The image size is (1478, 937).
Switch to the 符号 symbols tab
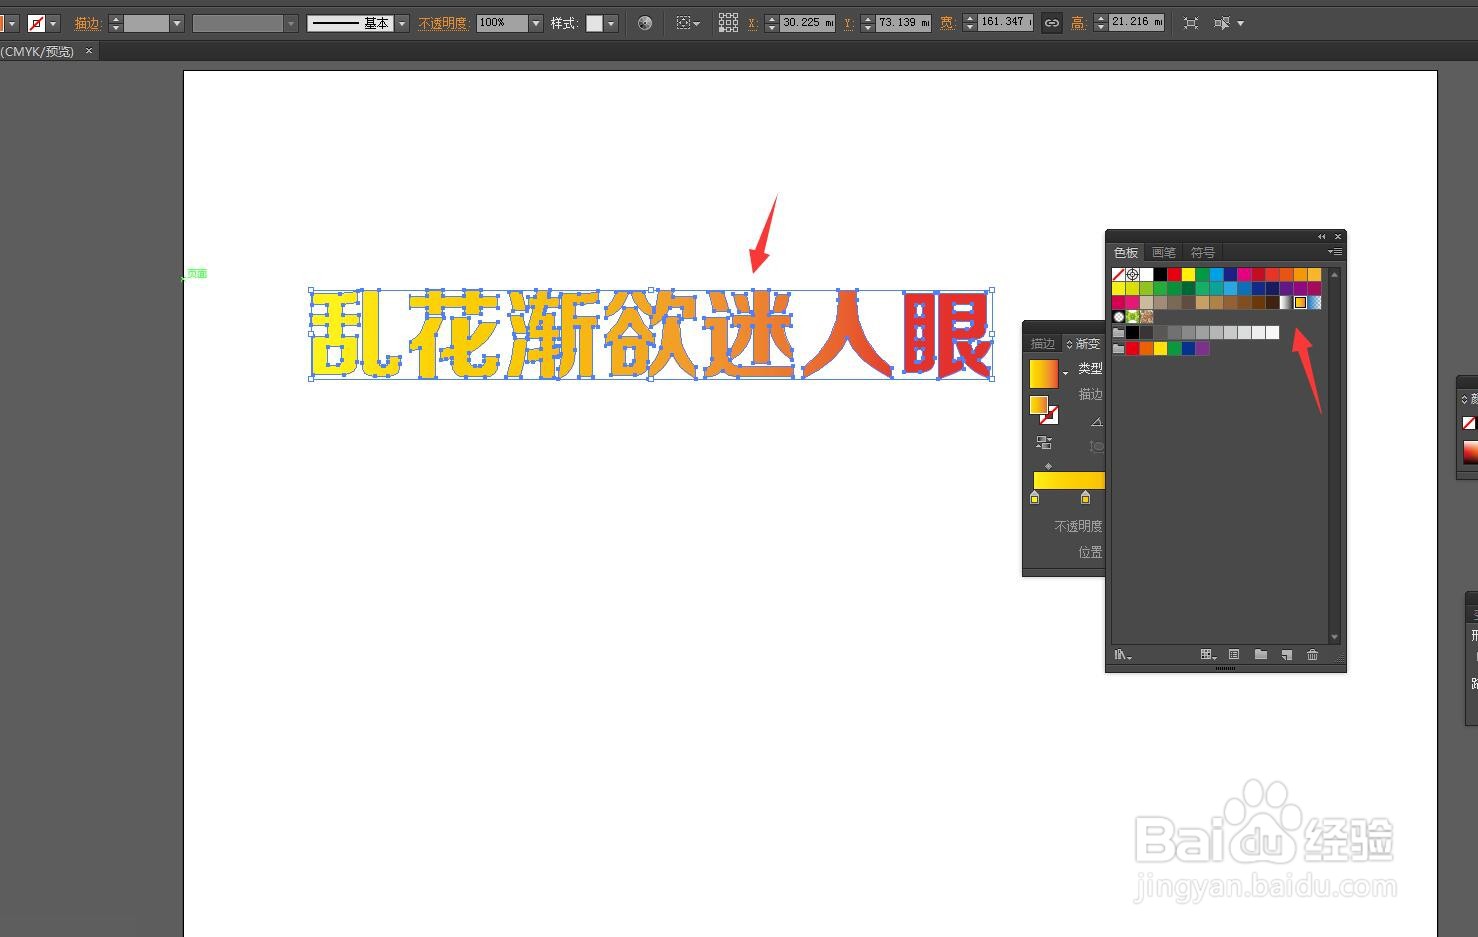1203,252
